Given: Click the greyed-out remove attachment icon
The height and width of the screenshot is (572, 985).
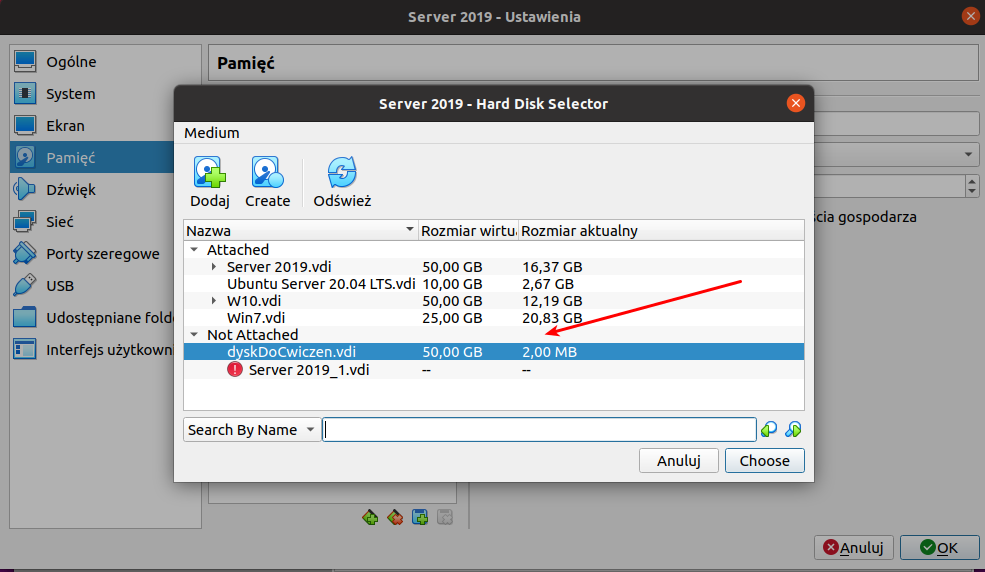Looking at the screenshot, I should [445, 517].
